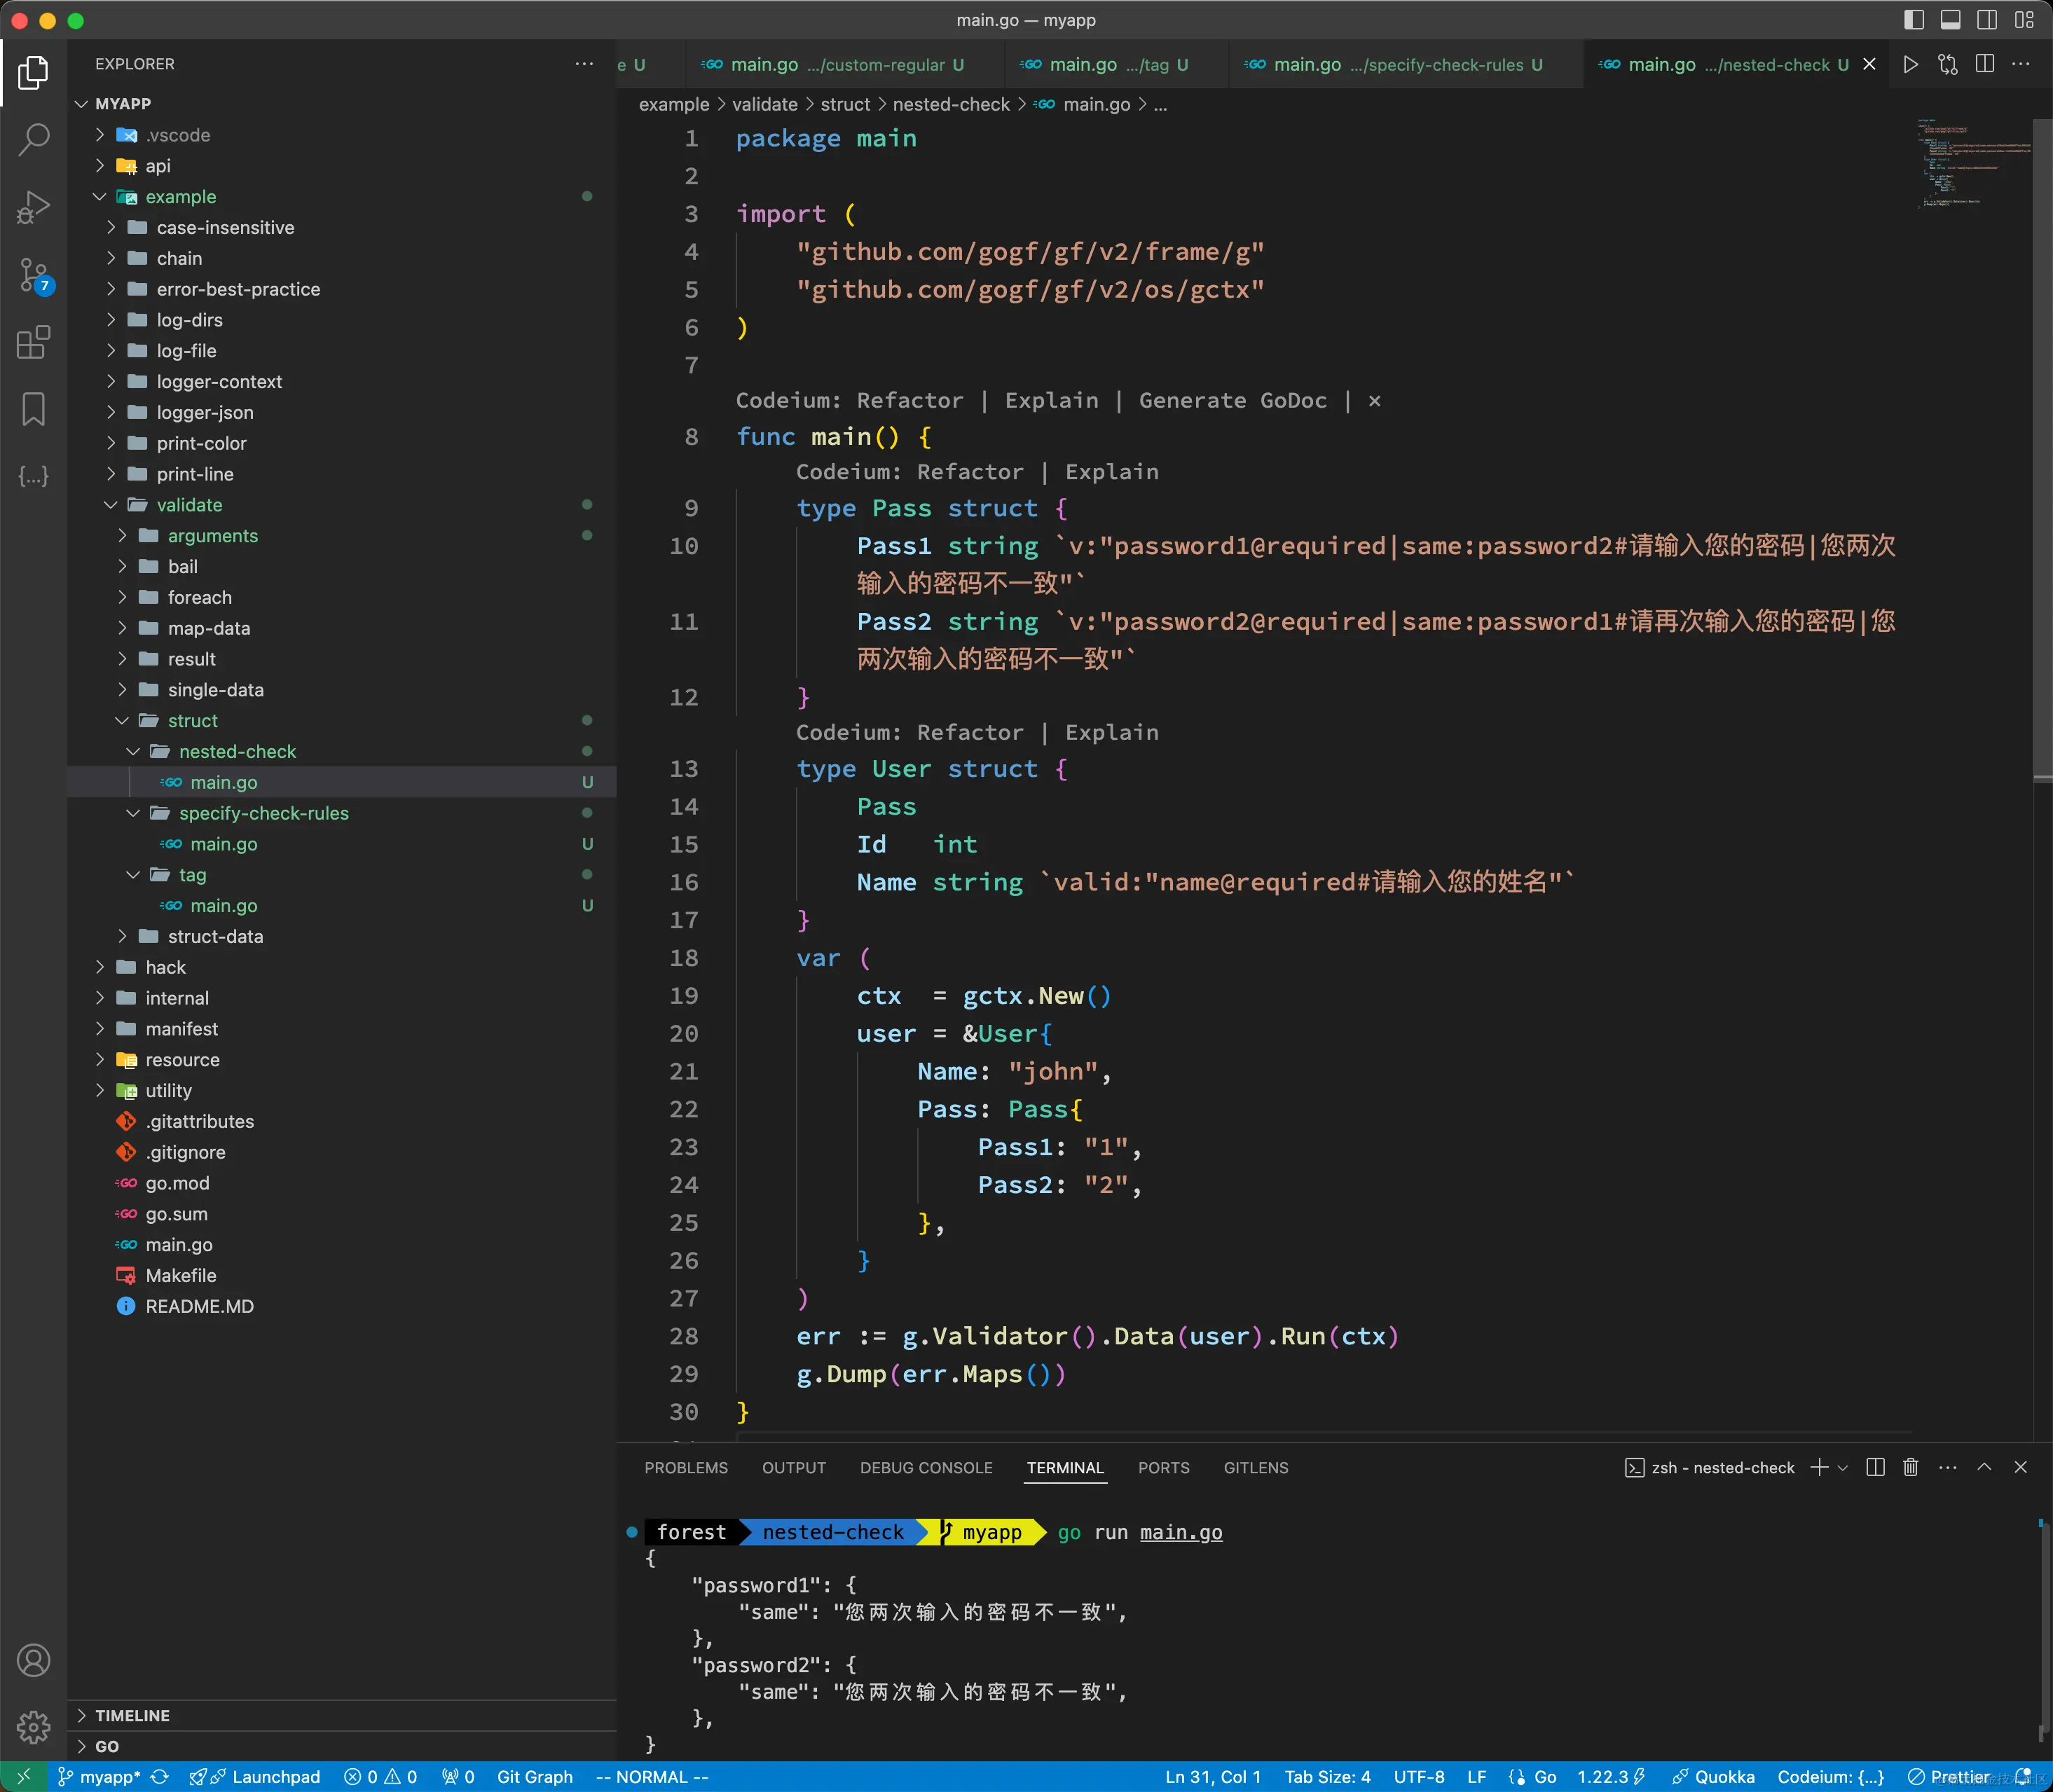Expand the struct-data folder
The height and width of the screenshot is (1792, 2053).
point(122,936)
